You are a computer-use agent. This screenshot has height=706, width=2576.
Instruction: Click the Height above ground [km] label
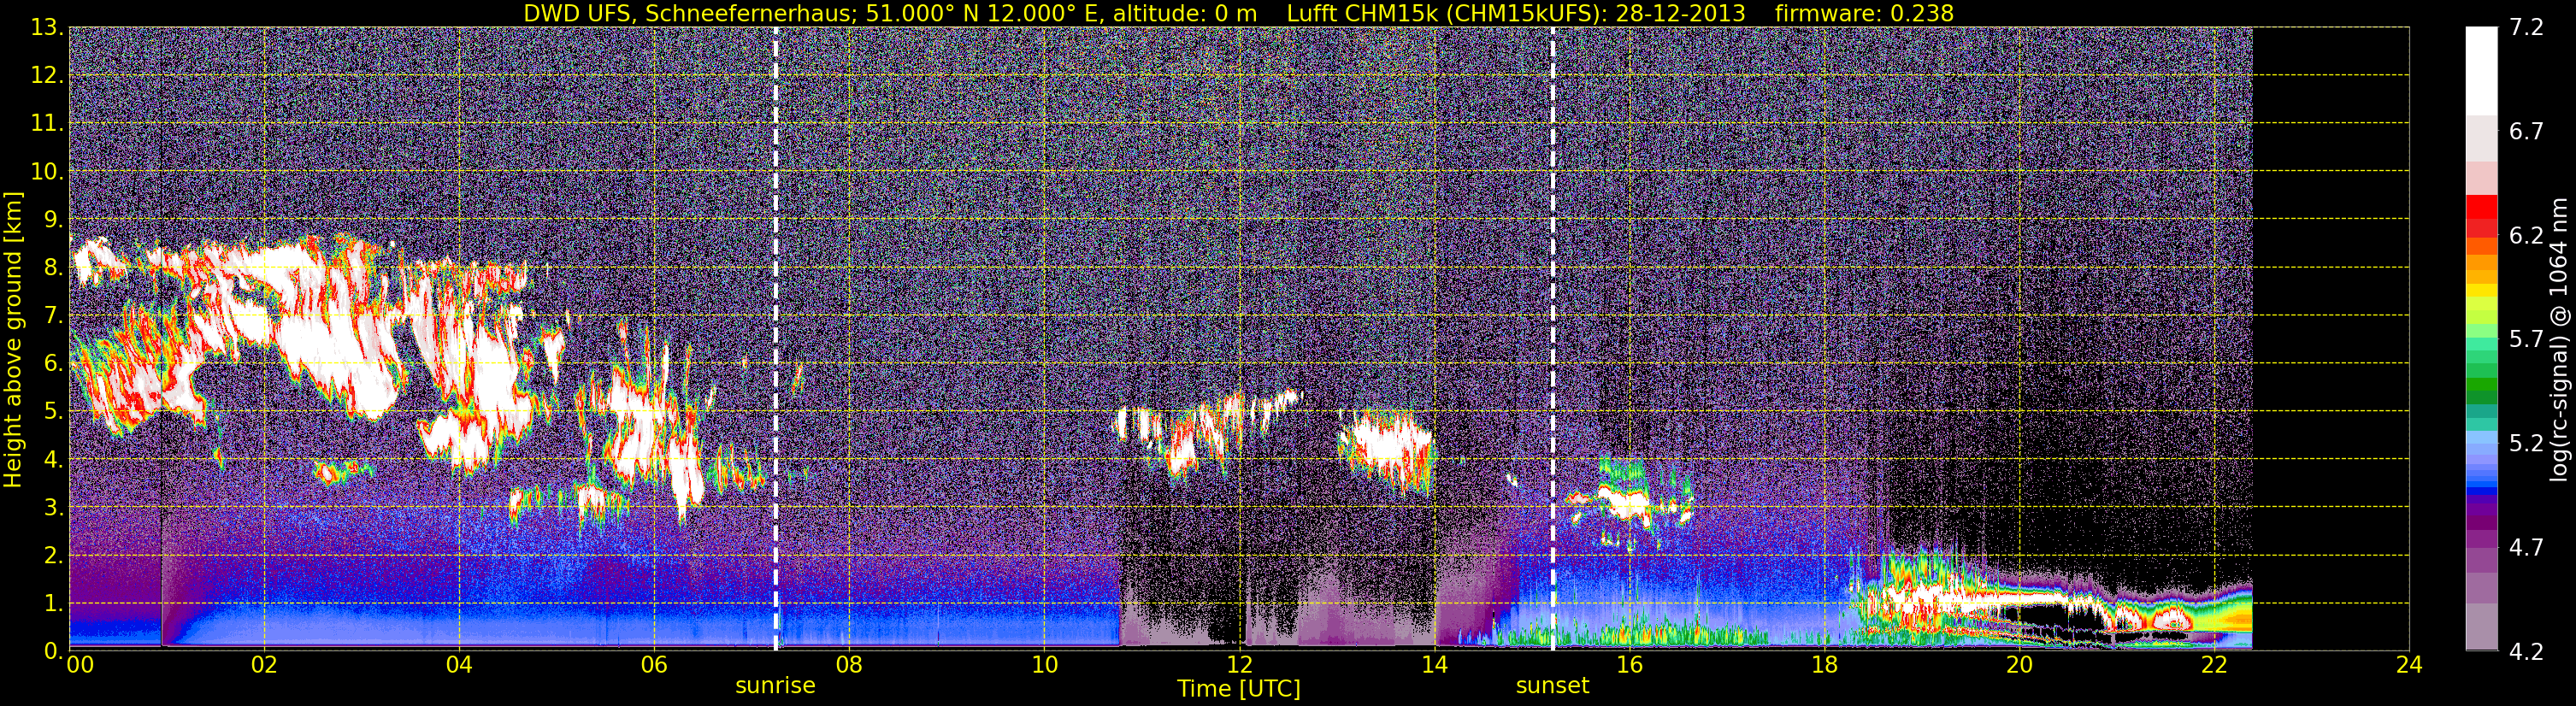point(13,339)
